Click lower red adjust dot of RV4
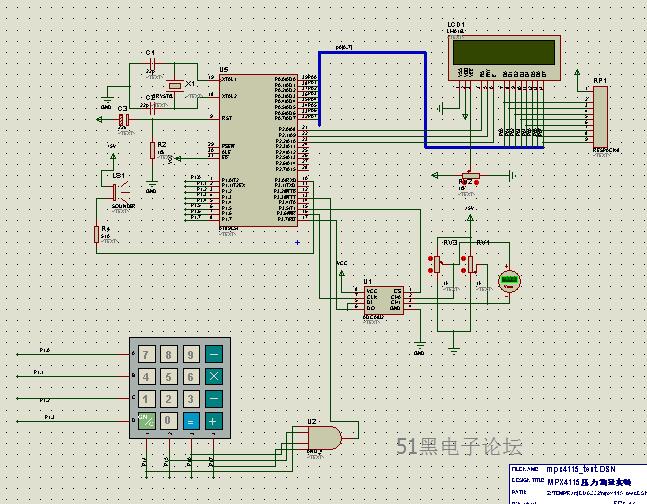647x504 pixels. click(464, 270)
